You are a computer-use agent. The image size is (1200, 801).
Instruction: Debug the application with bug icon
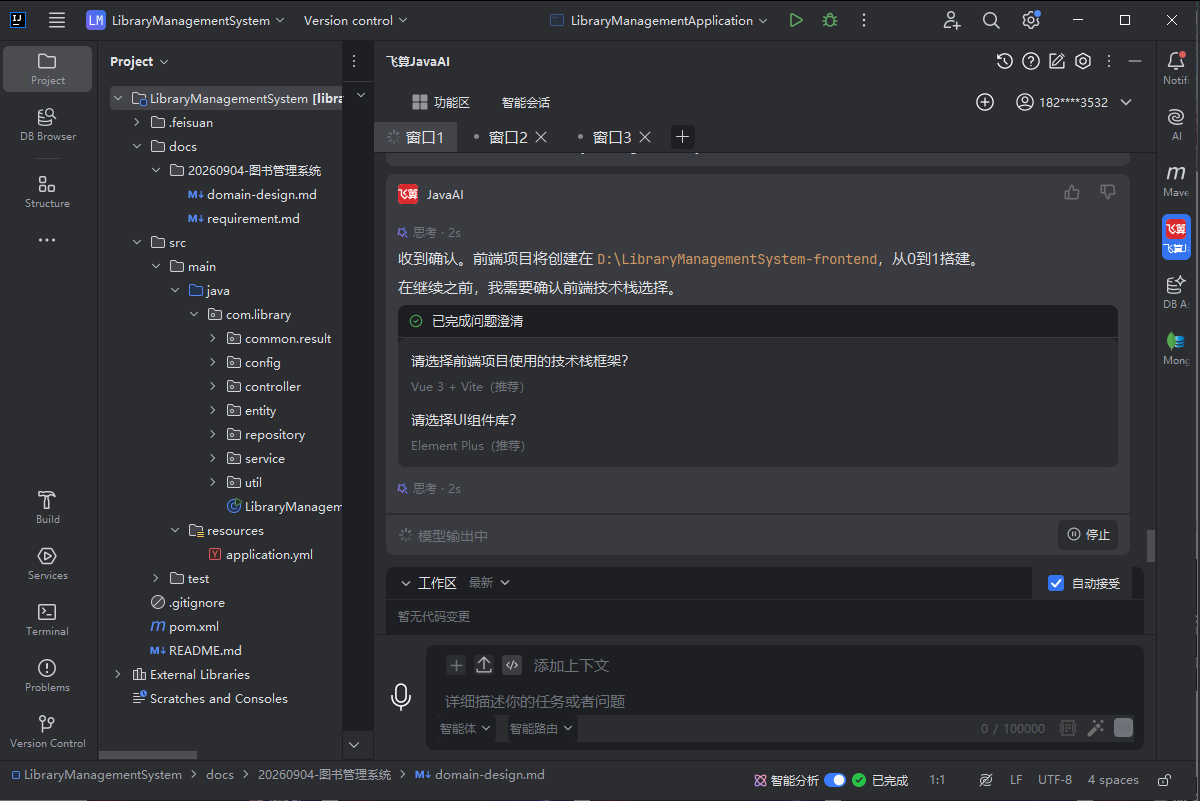[830, 20]
